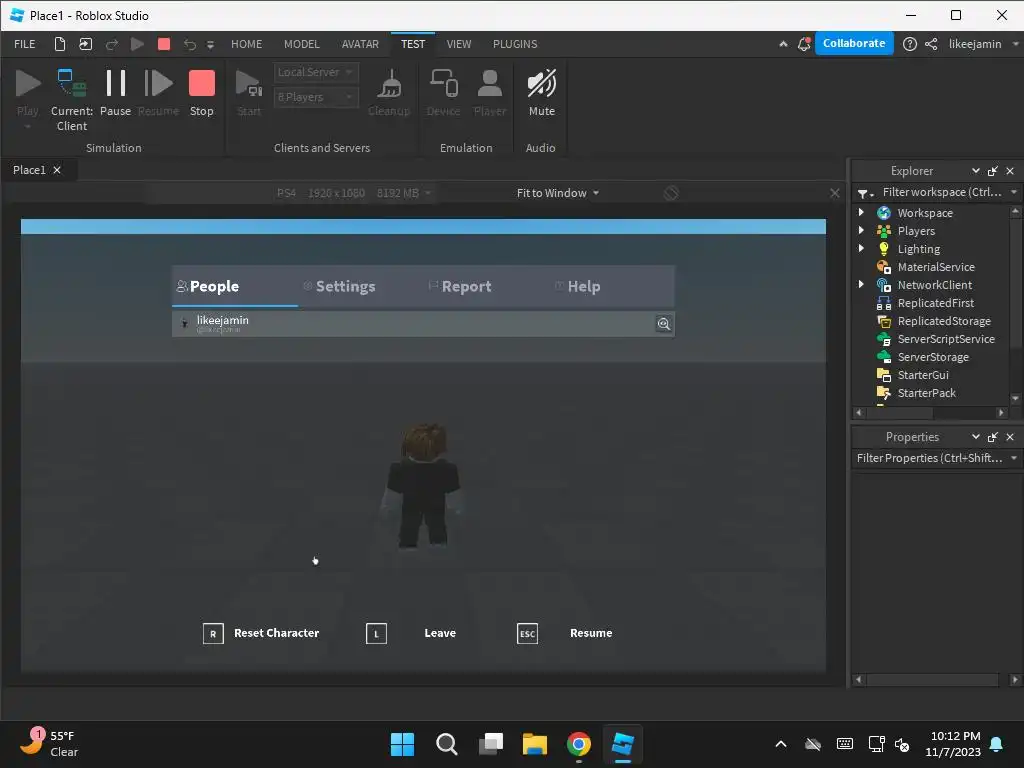Screen dimensions: 1024x768
Task: Switch to the AVATAR ribbon tab
Action: tap(360, 44)
